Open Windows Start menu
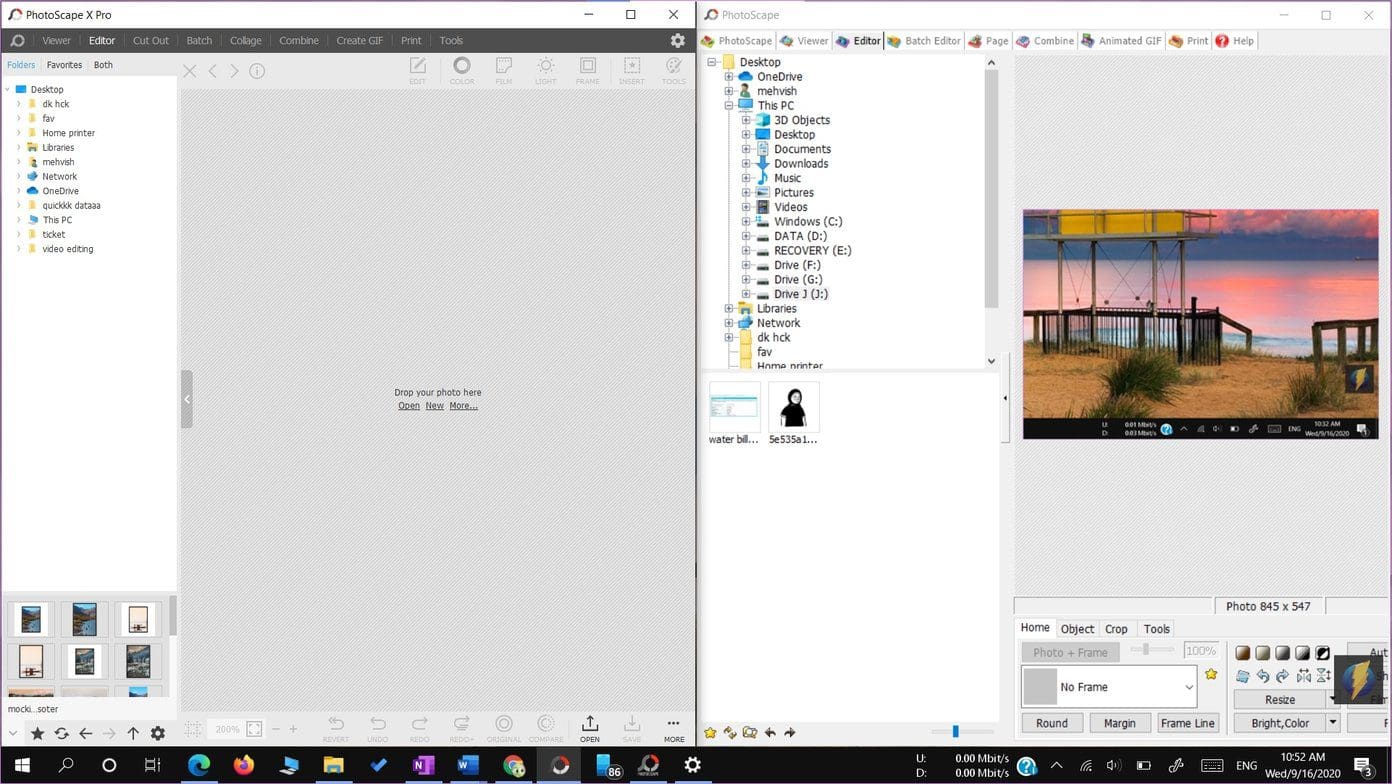The height and width of the screenshot is (784, 1392). (x=21, y=766)
